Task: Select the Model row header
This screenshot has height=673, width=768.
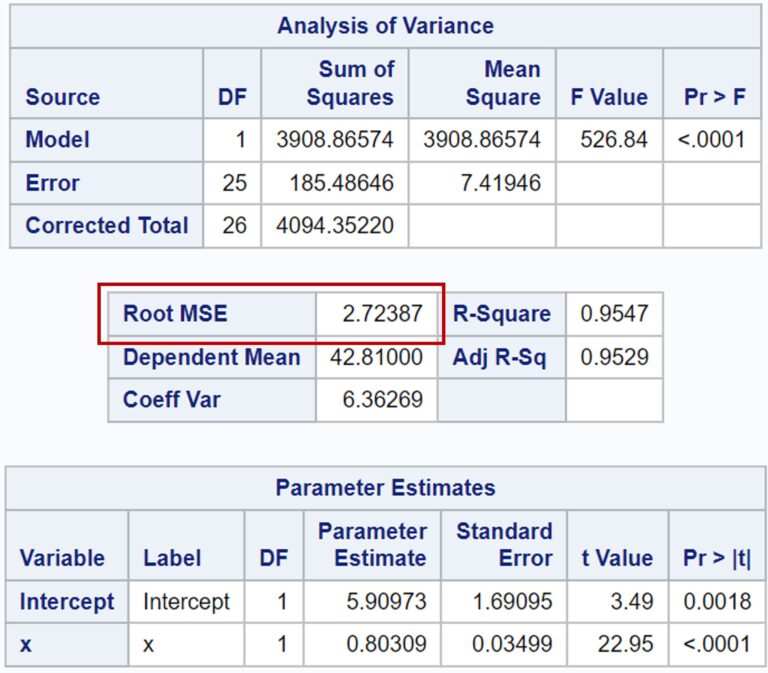Action: [x=106, y=140]
